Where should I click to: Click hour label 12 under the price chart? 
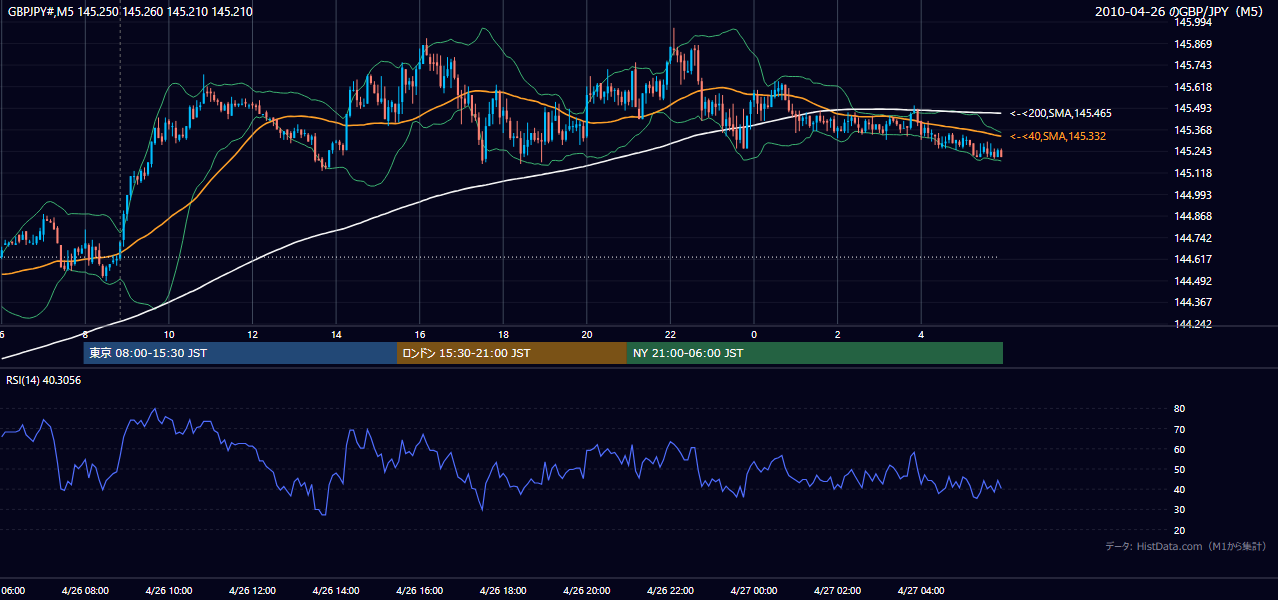pyautogui.click(x=252, y=335)
